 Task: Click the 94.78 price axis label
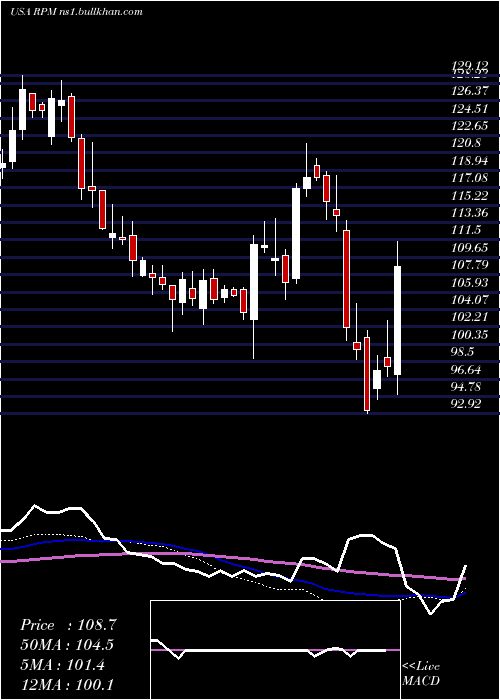[466, 387]
